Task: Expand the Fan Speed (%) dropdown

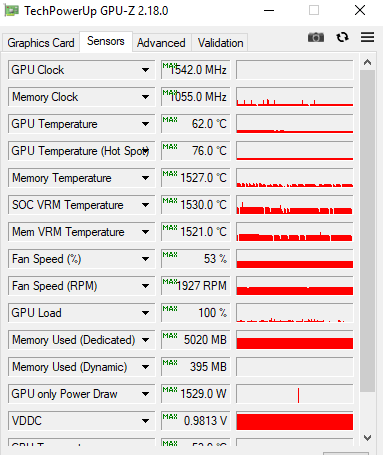Action: (145, 259)
